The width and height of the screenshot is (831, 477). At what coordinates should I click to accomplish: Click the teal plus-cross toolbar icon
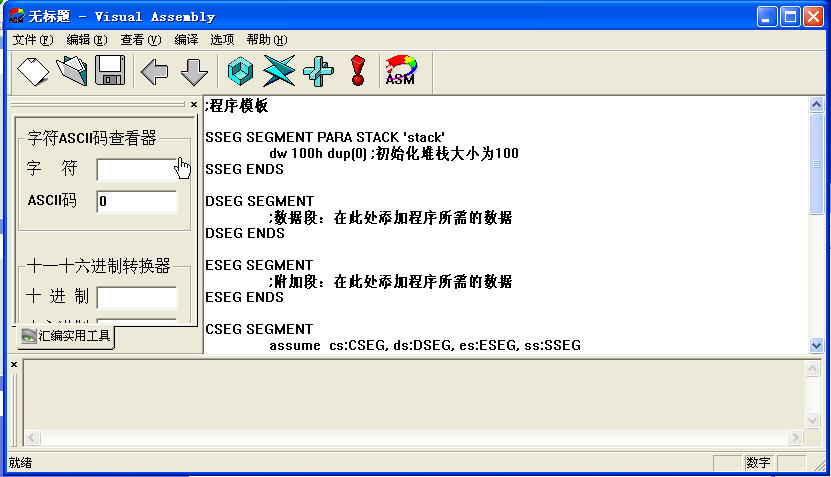[318, 72]
